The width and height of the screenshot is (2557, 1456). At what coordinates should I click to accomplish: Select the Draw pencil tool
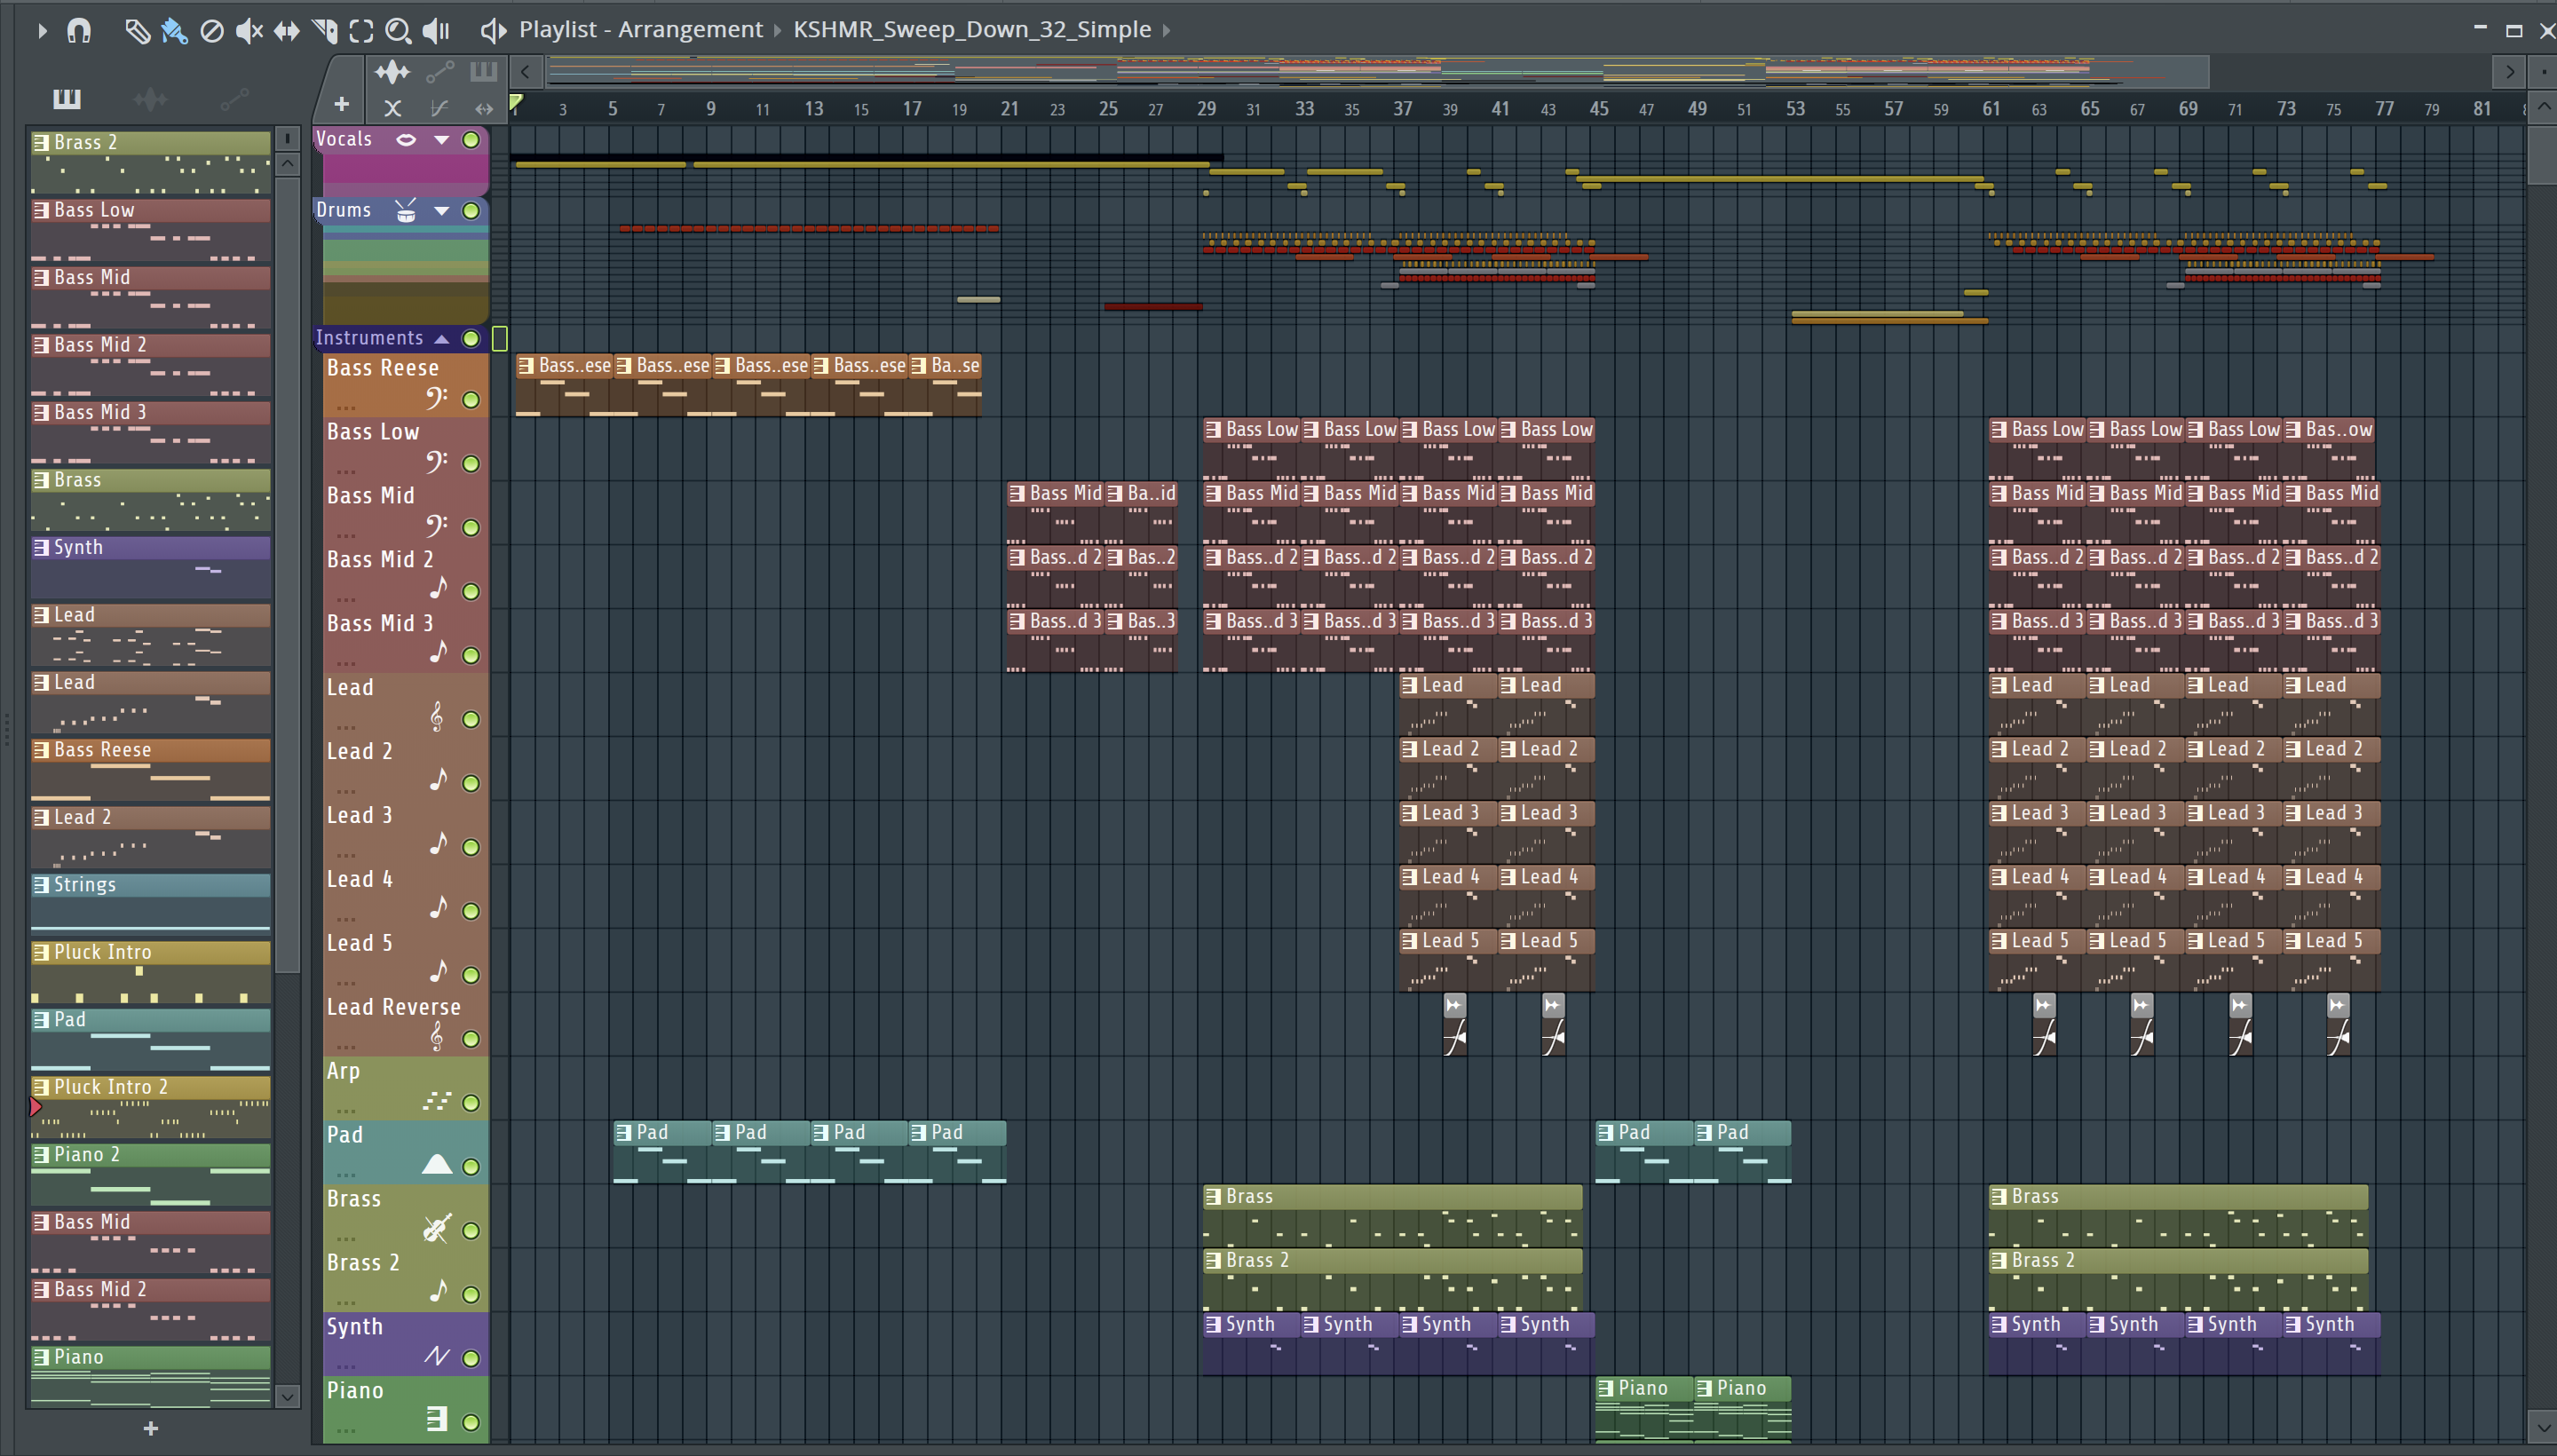click(x=137, y=31)
